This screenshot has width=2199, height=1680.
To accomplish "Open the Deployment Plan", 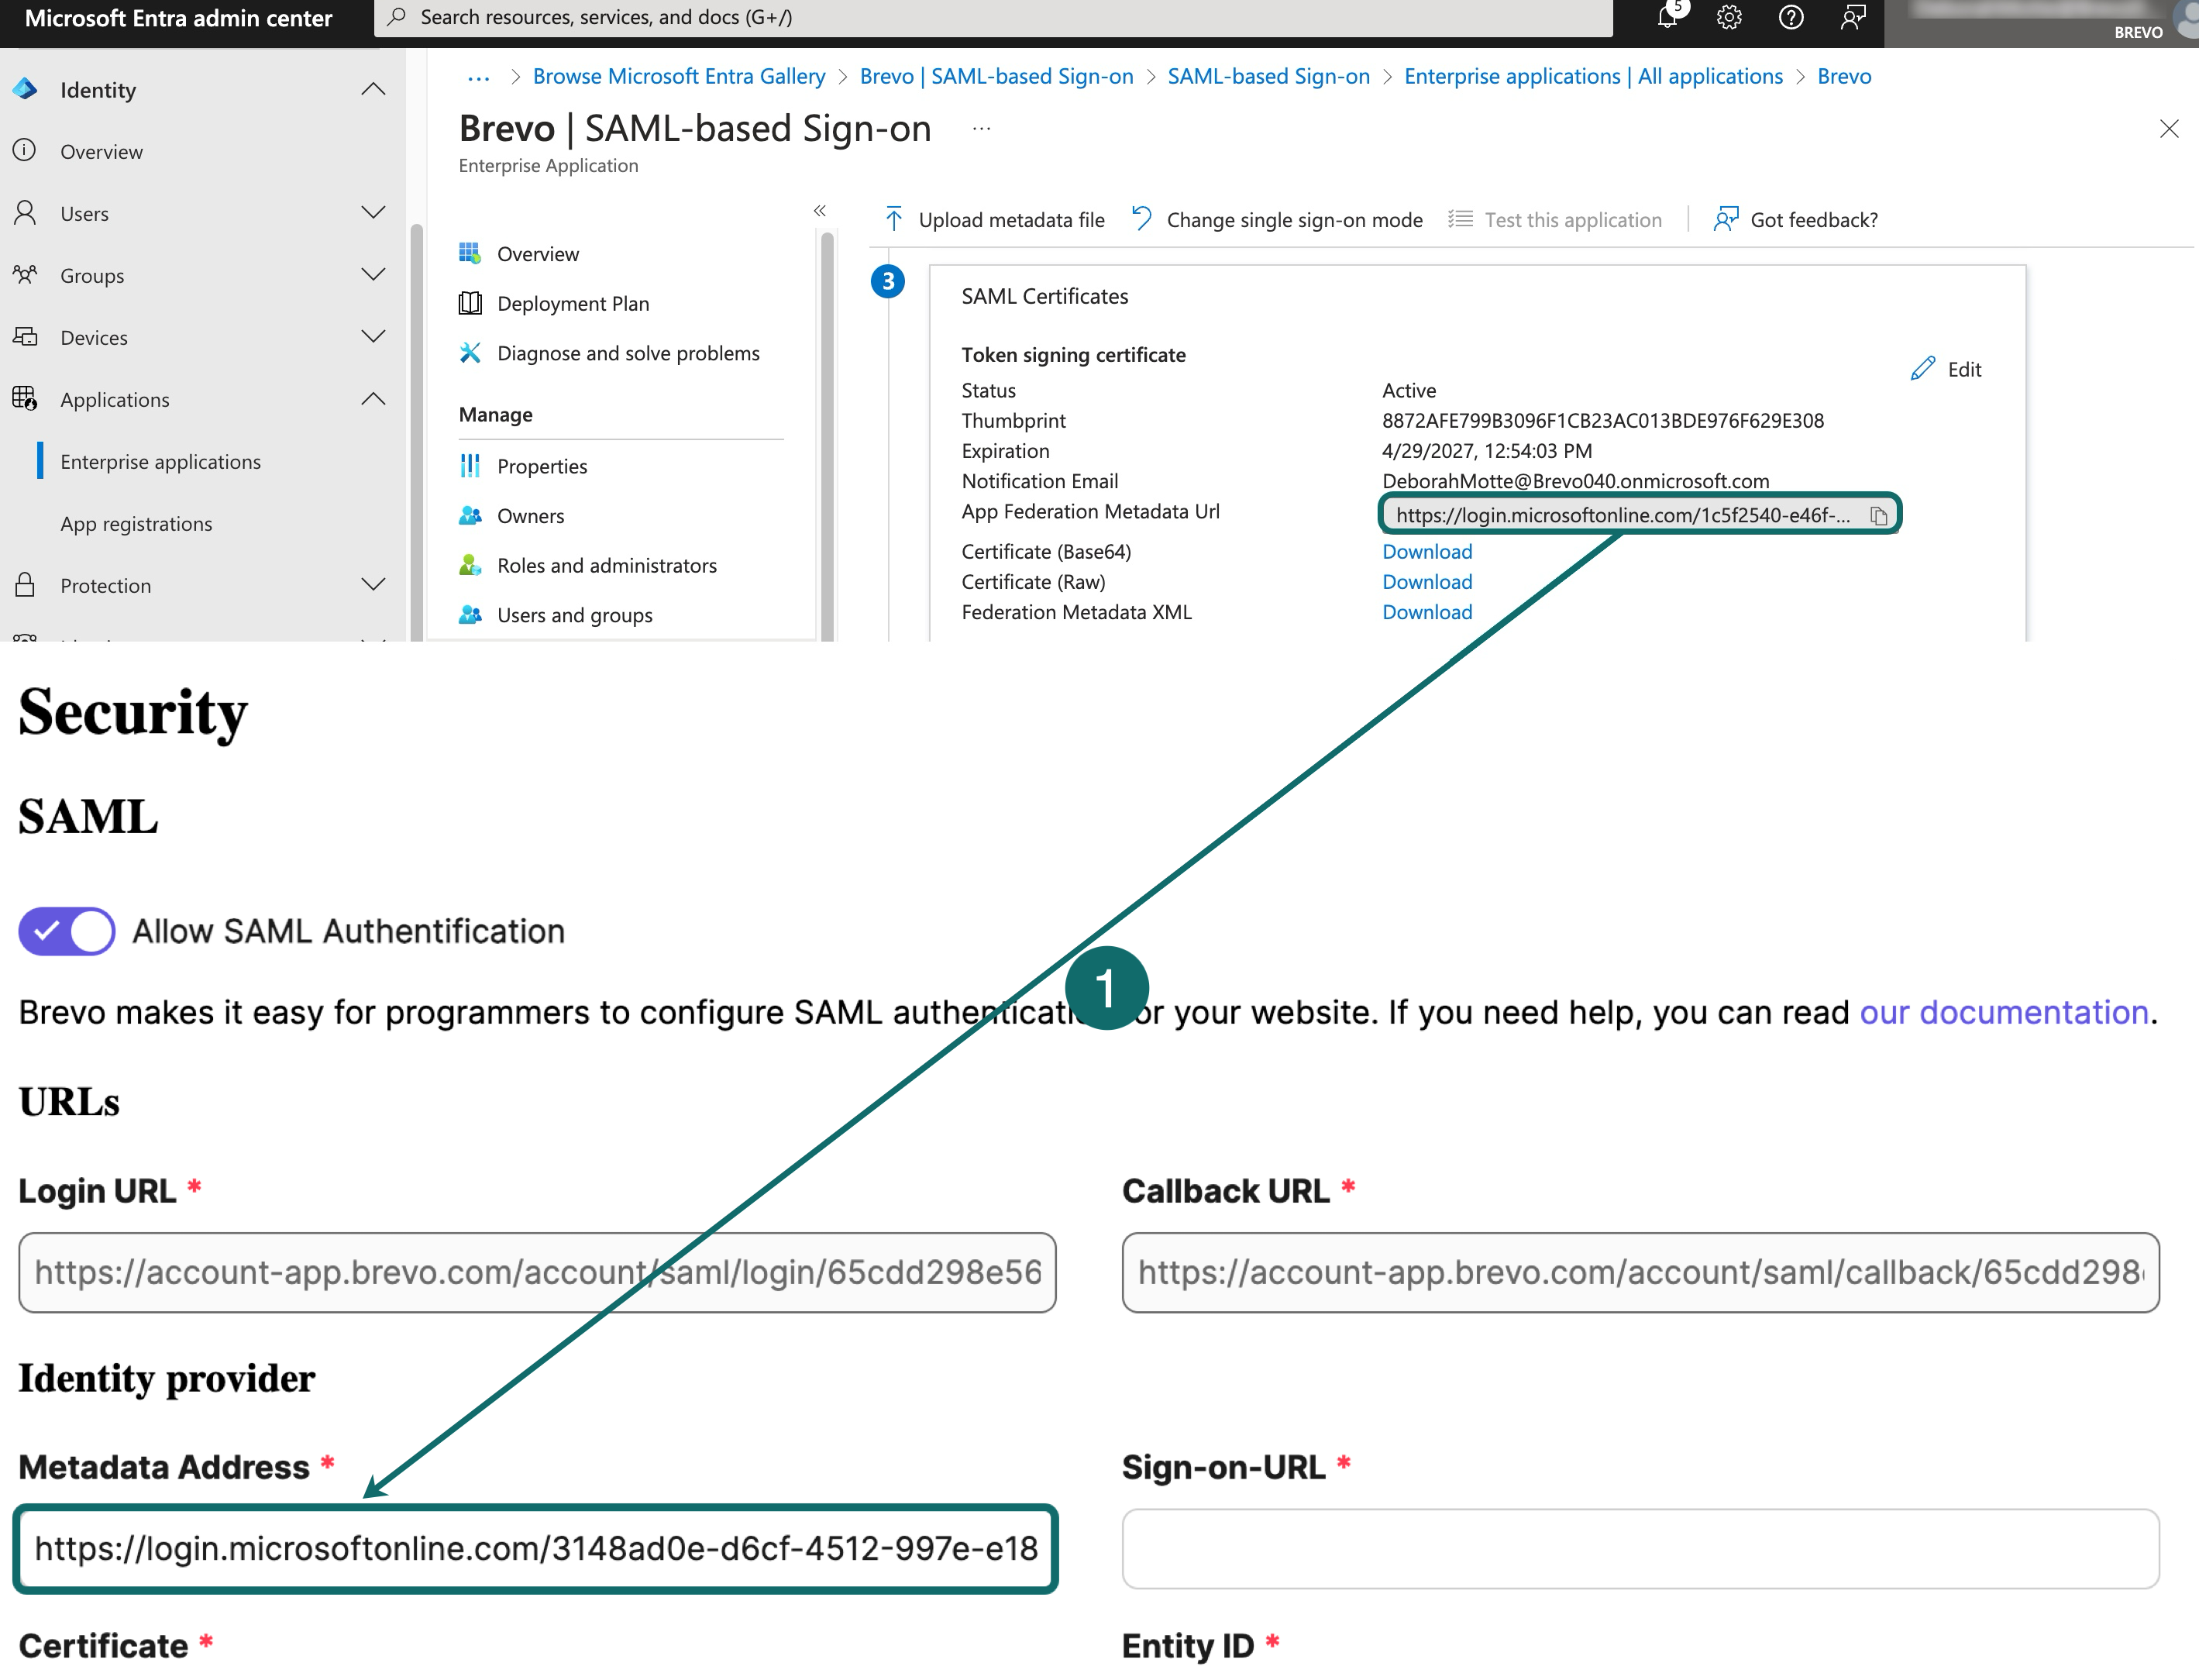I will [x=573, y=303].
